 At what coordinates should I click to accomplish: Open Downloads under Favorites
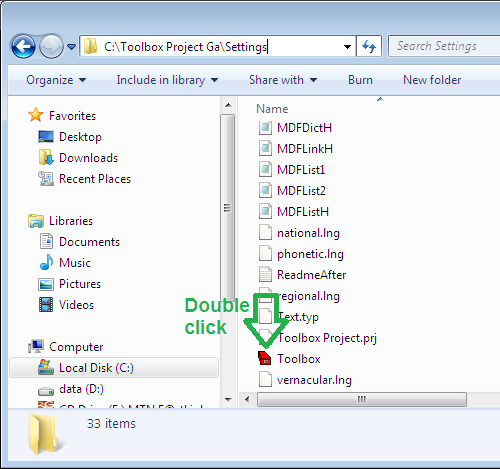pos(88,158)
